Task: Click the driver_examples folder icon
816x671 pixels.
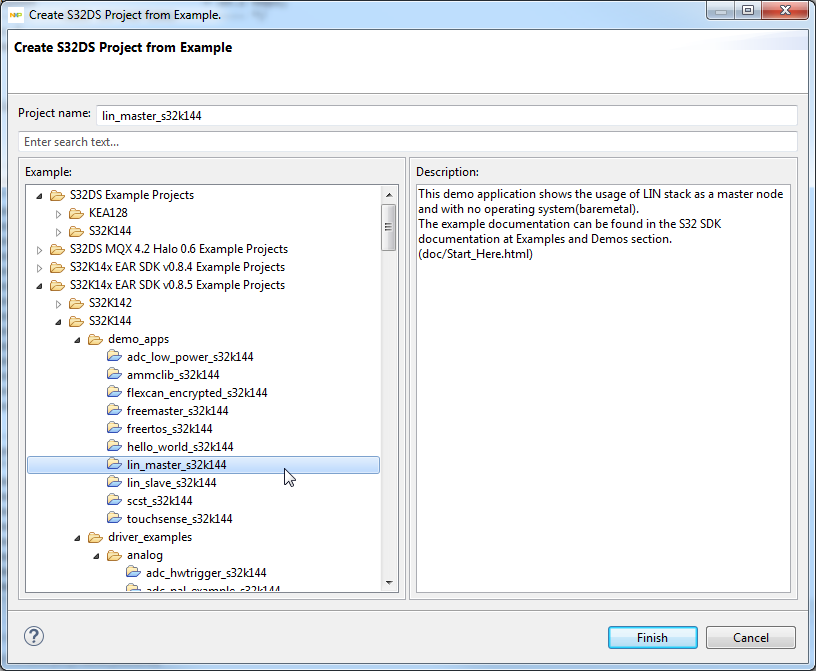Action: (x=95, y=537)
